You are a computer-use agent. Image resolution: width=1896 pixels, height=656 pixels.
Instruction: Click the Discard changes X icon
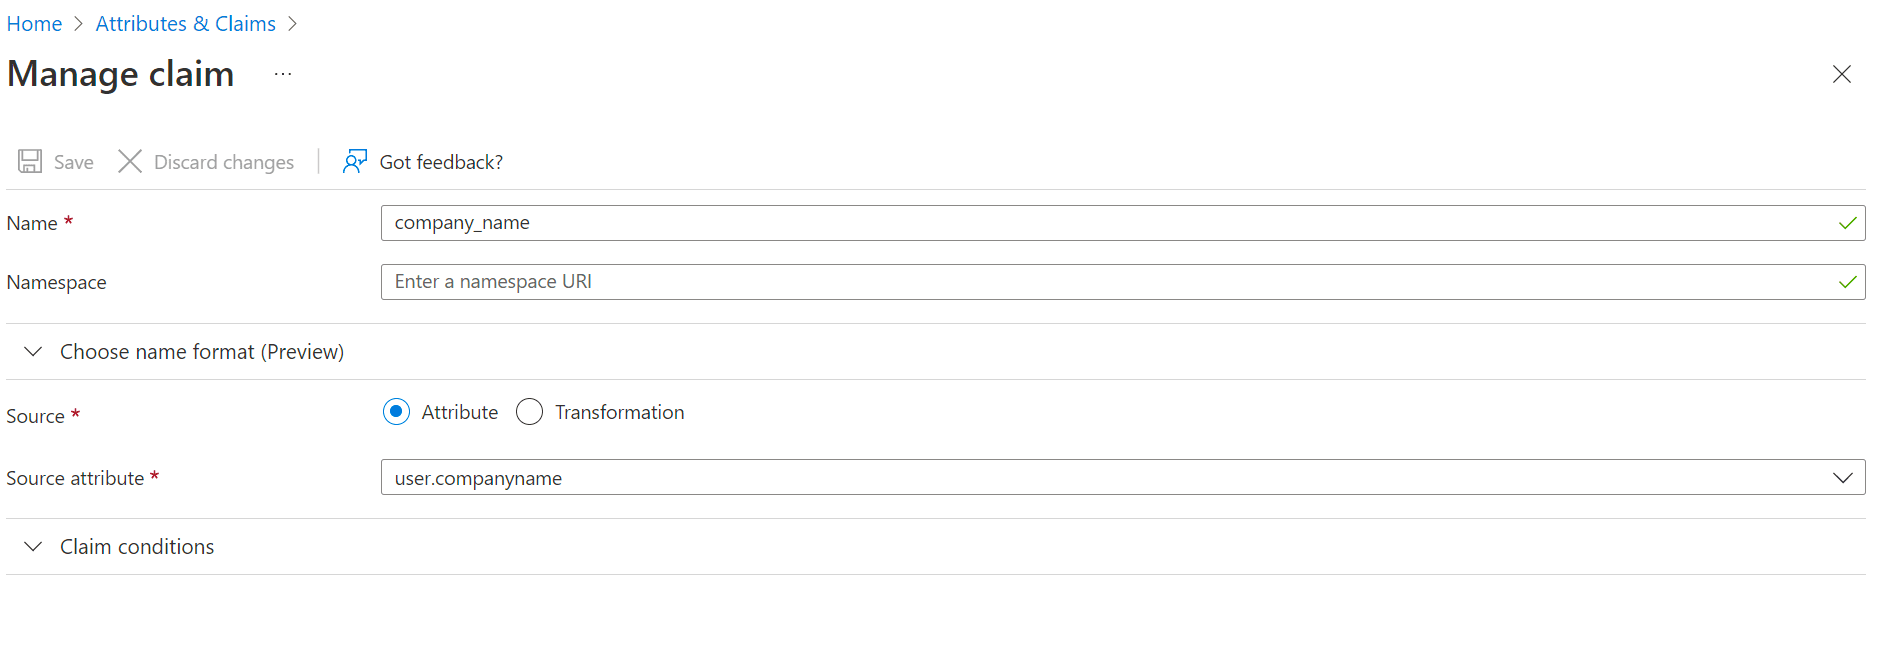click(130, 161)
